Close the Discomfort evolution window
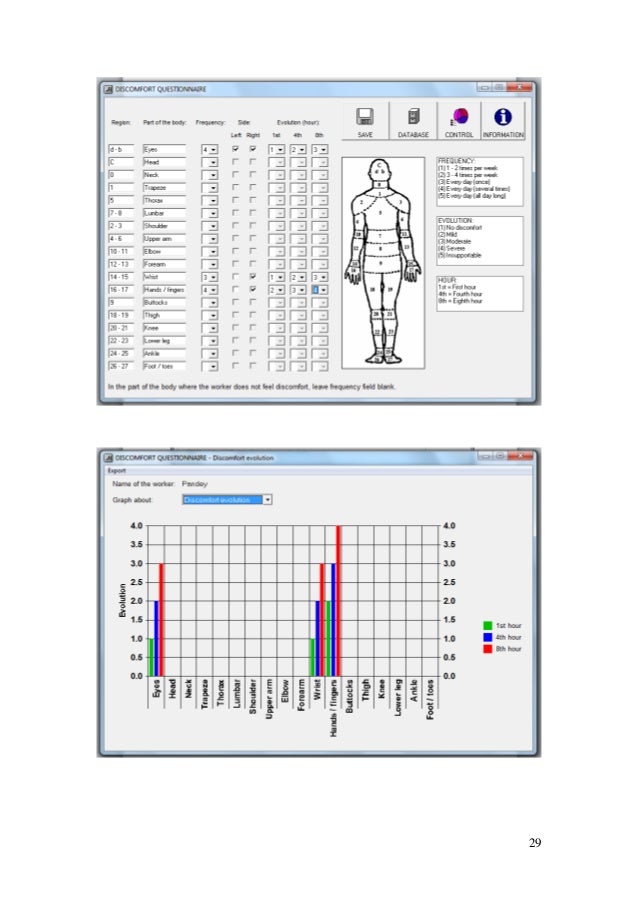The height and width of the screenshot is (903, 638). (x=522, y=456)
